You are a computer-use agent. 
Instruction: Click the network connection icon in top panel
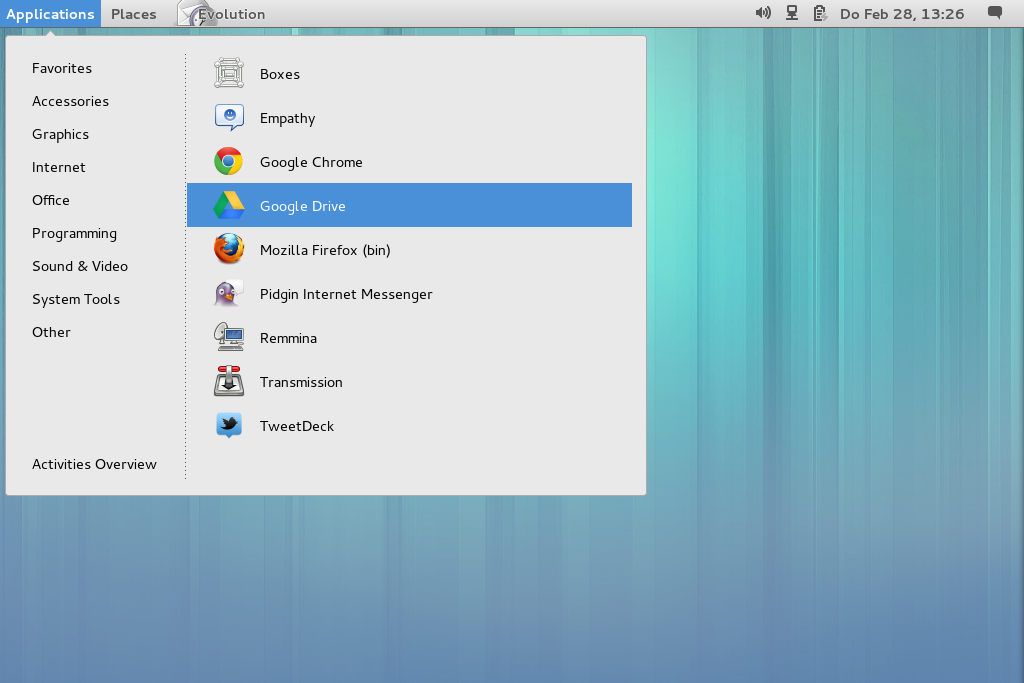point(792,13)
